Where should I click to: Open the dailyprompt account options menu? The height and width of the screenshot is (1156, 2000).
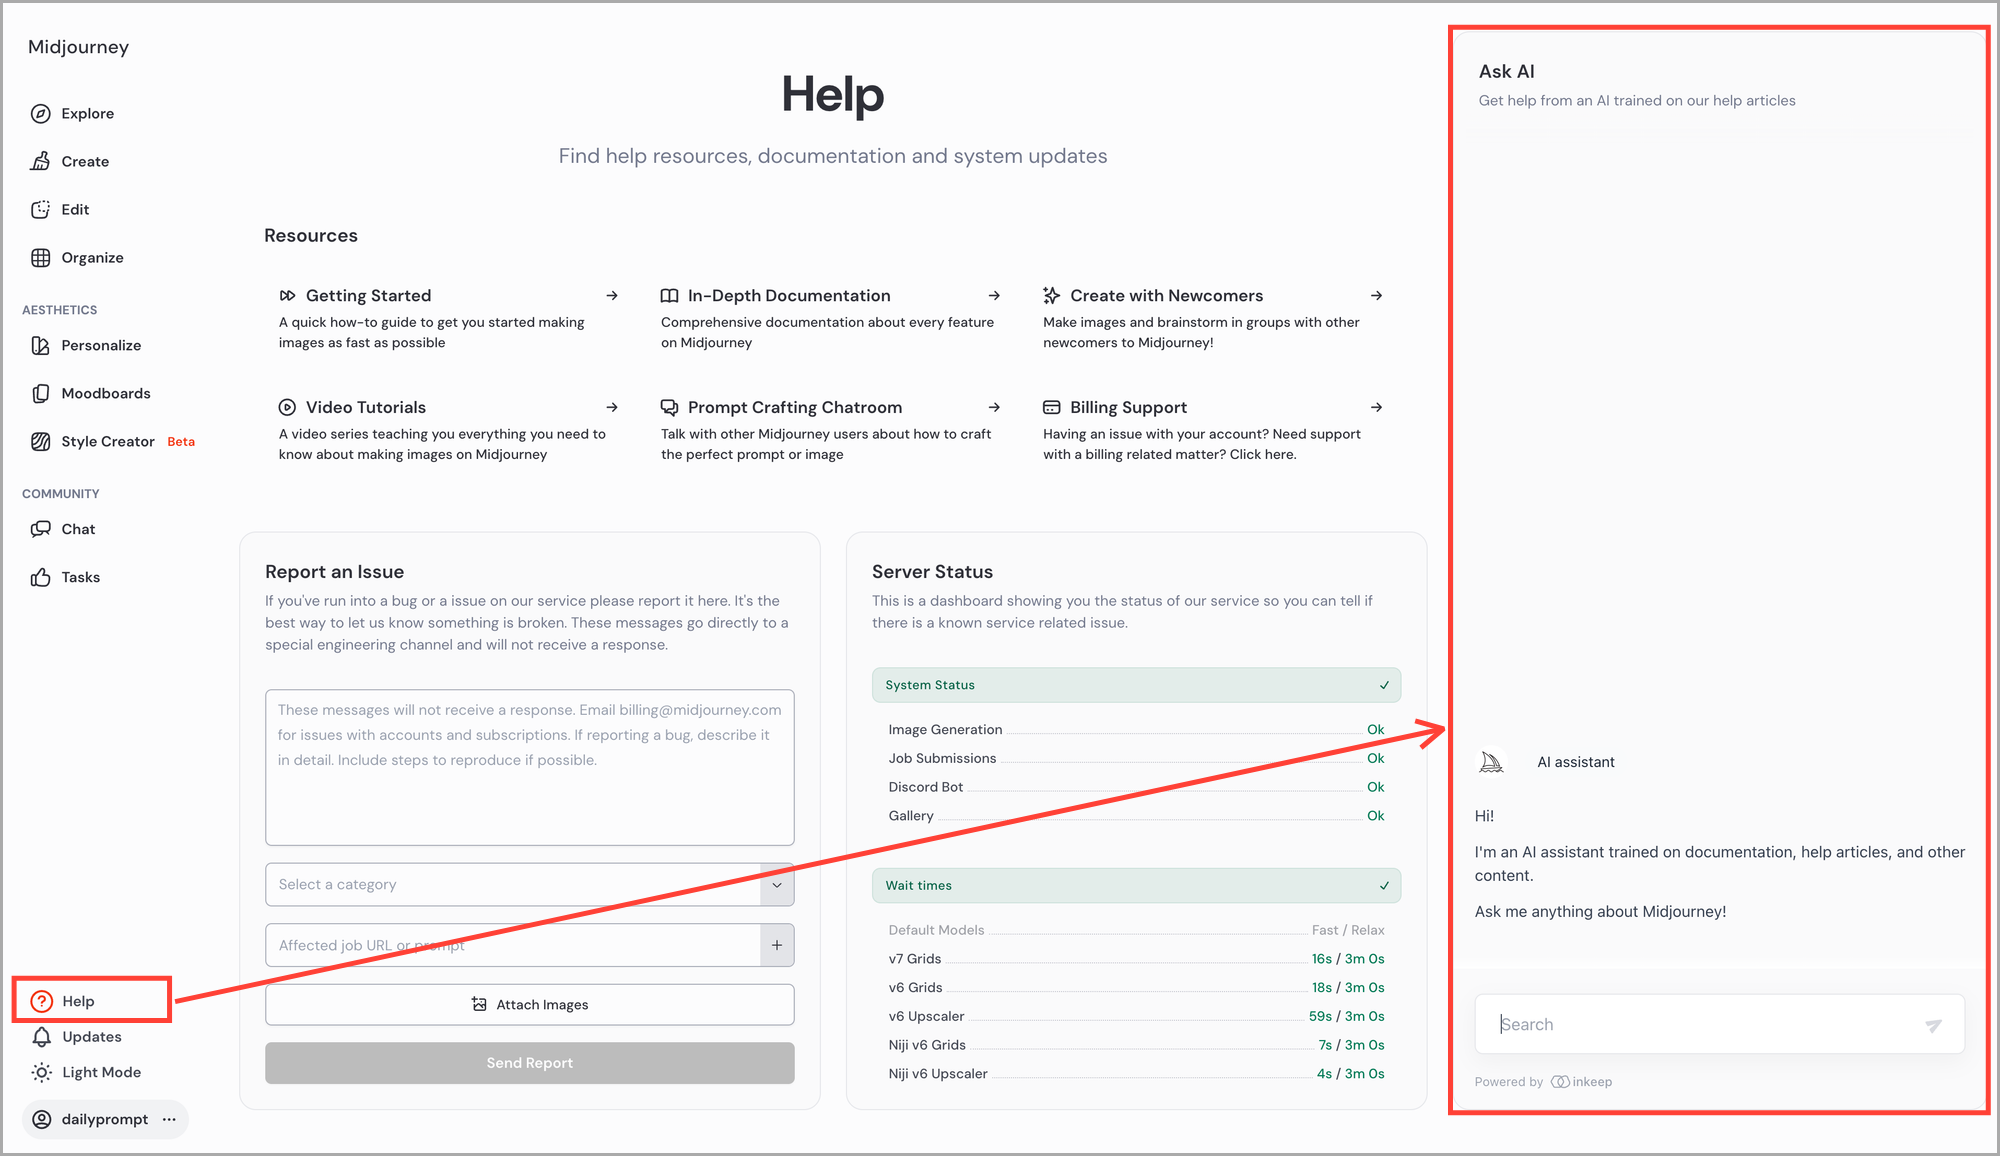tap(169, 1120)
